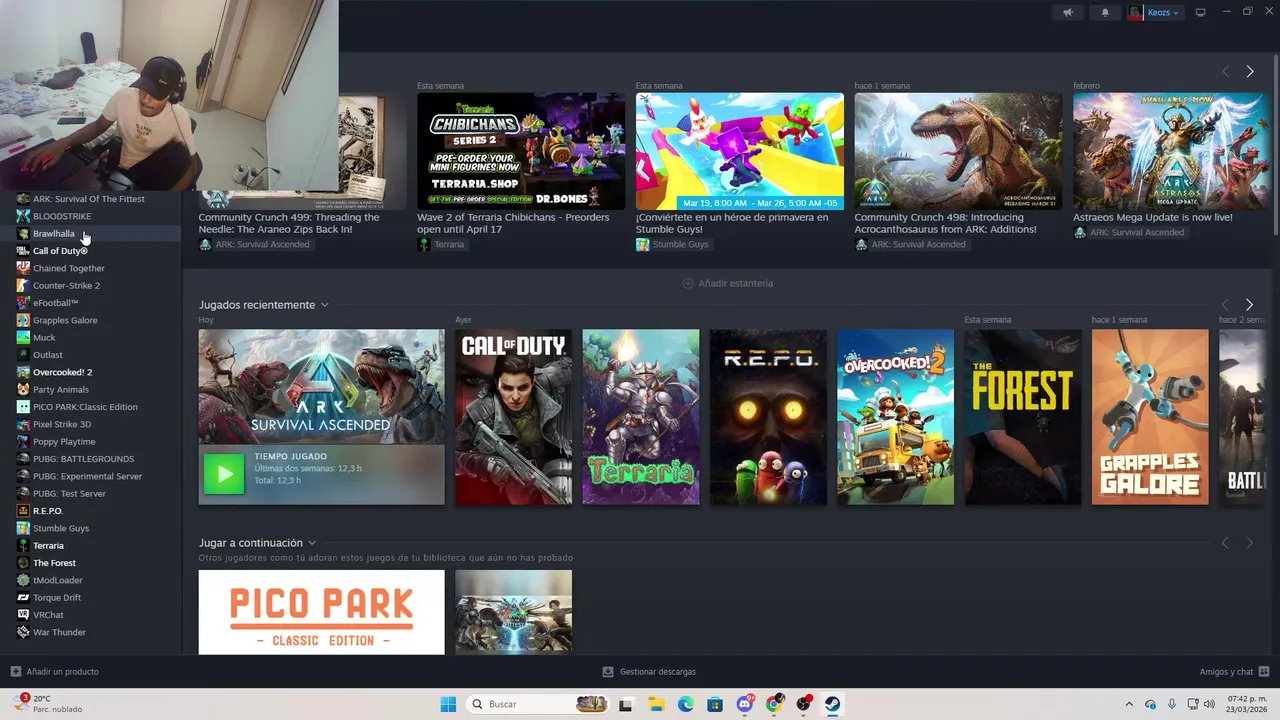Open PICO PARK Classic Edition banner
This screenshot has width=1280, height=720.
pos(321,612)
